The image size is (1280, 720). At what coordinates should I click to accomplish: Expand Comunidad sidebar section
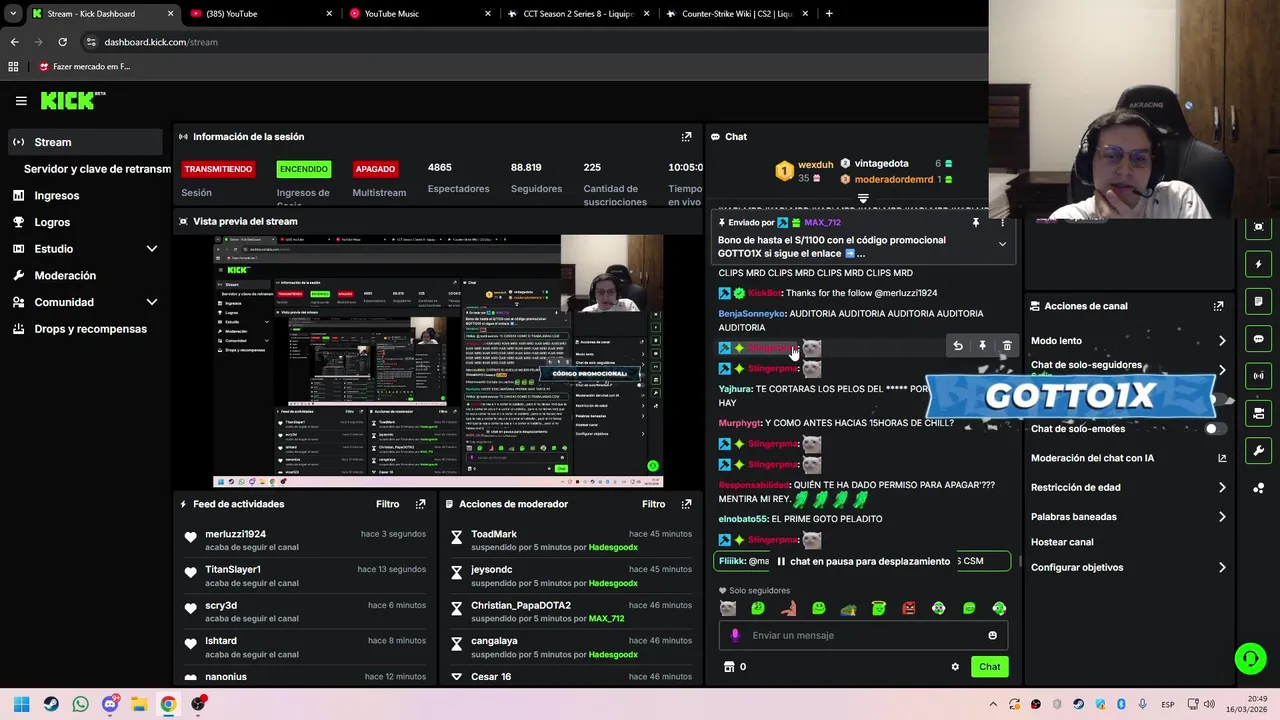pyautogui.click(x=152, y=302)
